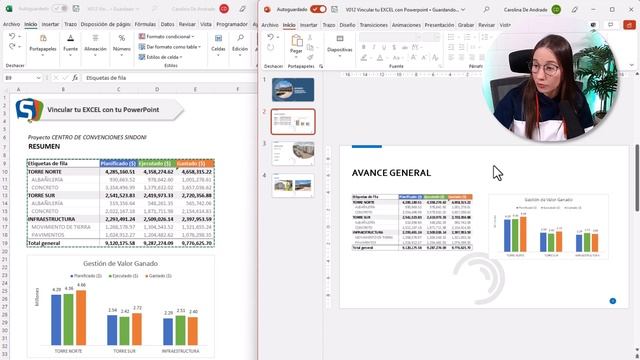Expand PowerPoint file name dropdown arrow
The height and width of the screenshot is (360, 640).
point(463,9)
